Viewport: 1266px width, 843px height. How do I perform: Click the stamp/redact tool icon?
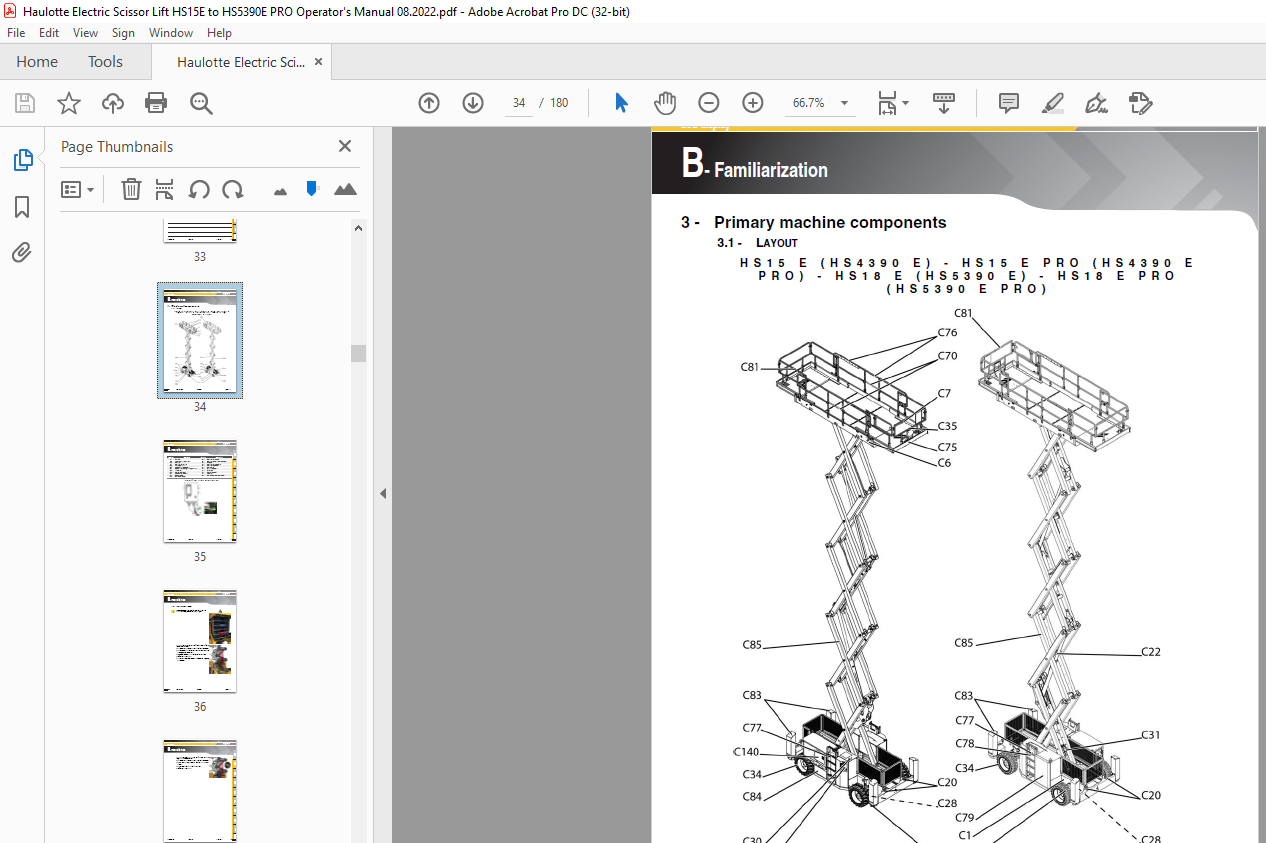pos(1140,103)
